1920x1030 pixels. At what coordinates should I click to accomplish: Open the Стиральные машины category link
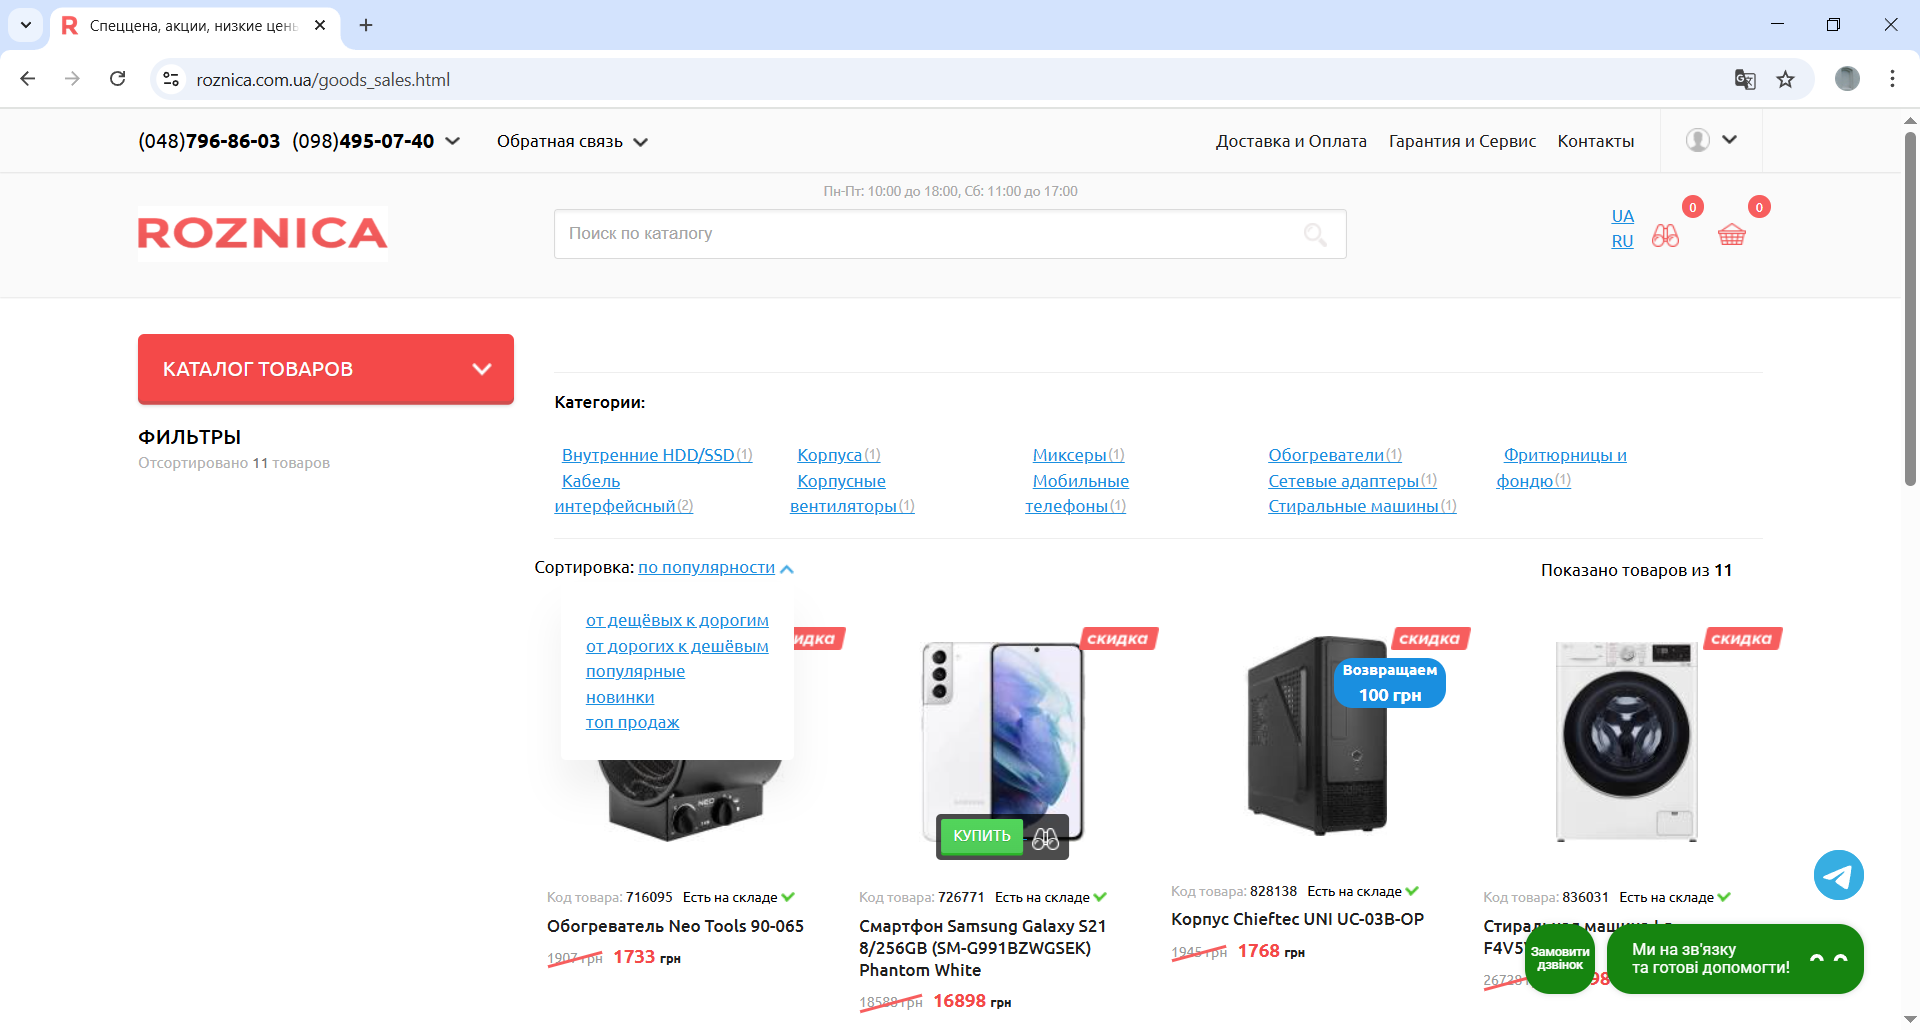pyautogui.click(x=1353, y=507)
